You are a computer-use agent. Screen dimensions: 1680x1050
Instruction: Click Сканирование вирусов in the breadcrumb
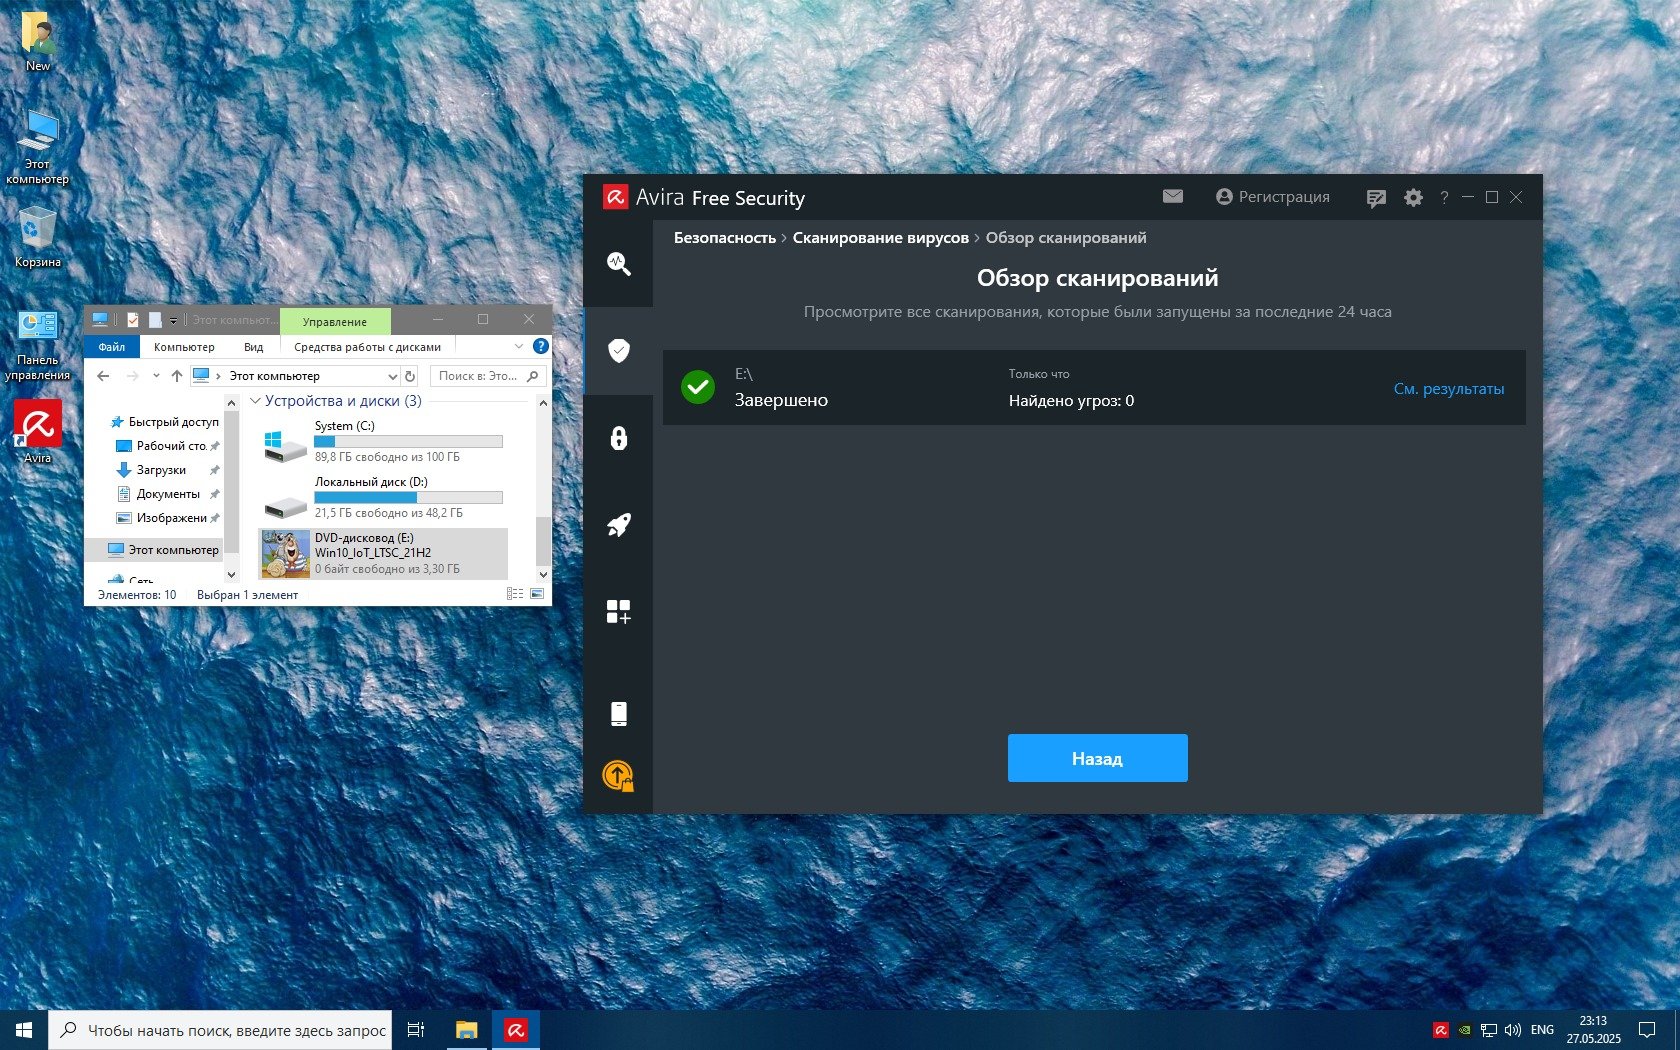point(880,238)
